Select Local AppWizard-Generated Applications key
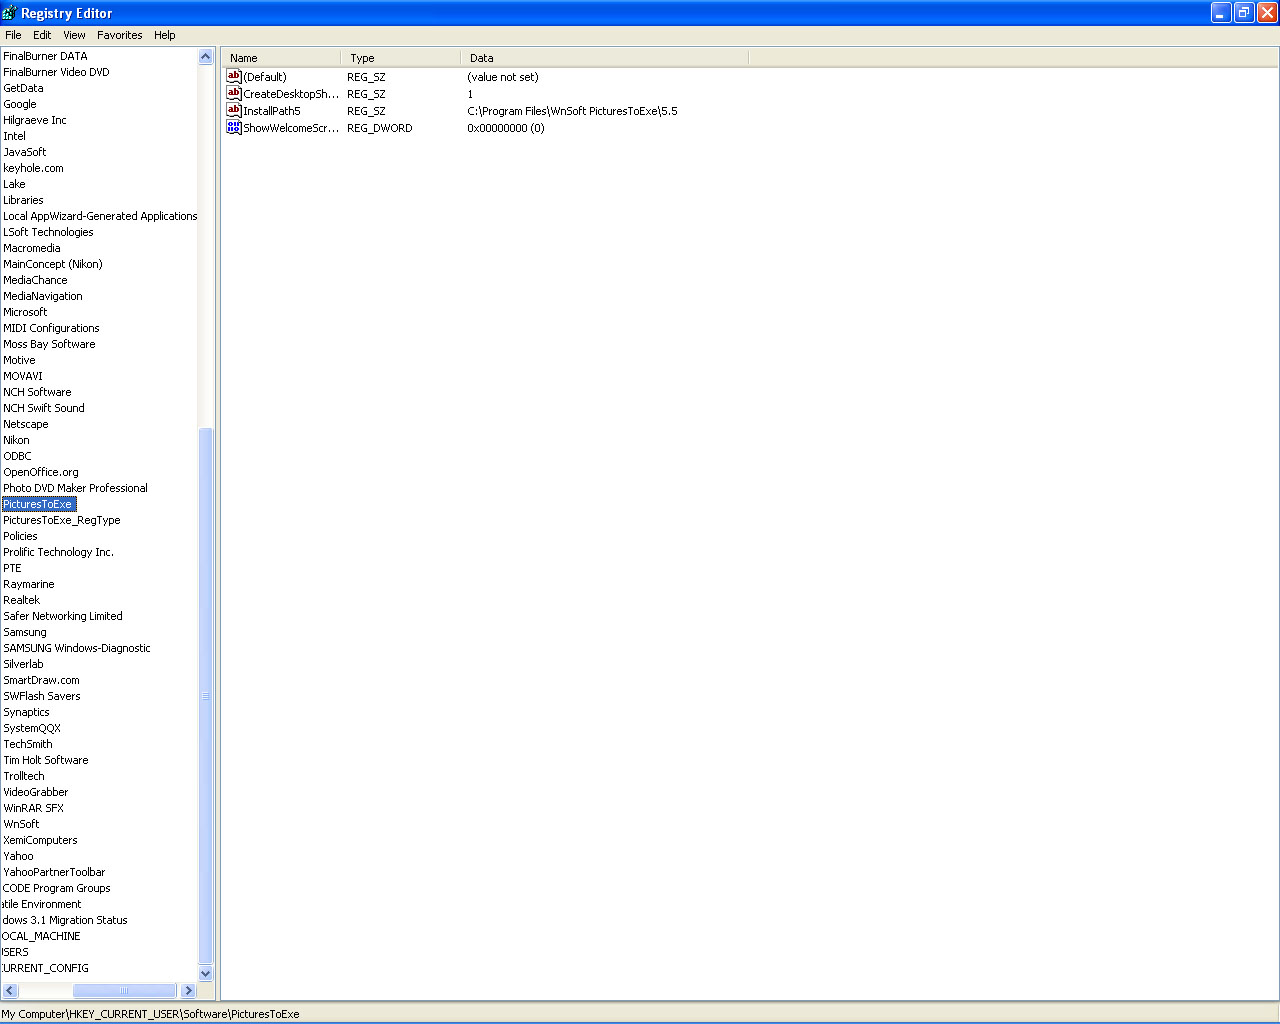Image resolution: width=1280 pixels, height=1024 pixels. point(100,216)
